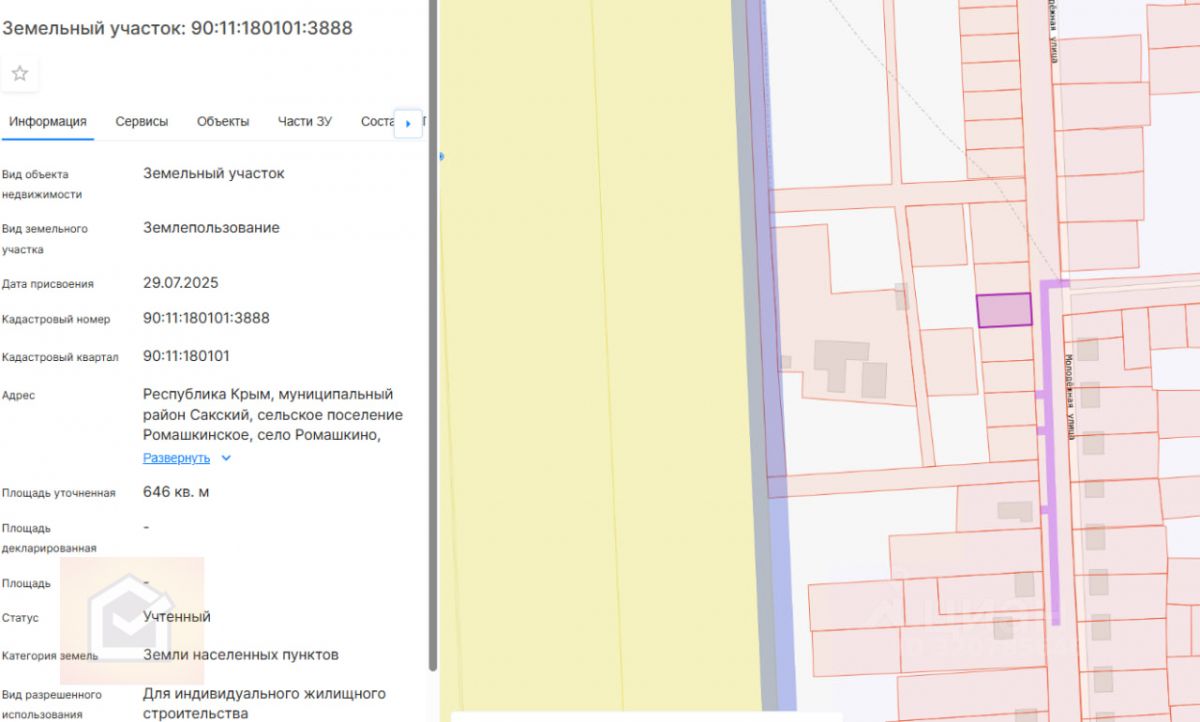Click the star favorite icon
This screenshot has width=1200, height=722.
pyautogui.click(x=19, y=74)
